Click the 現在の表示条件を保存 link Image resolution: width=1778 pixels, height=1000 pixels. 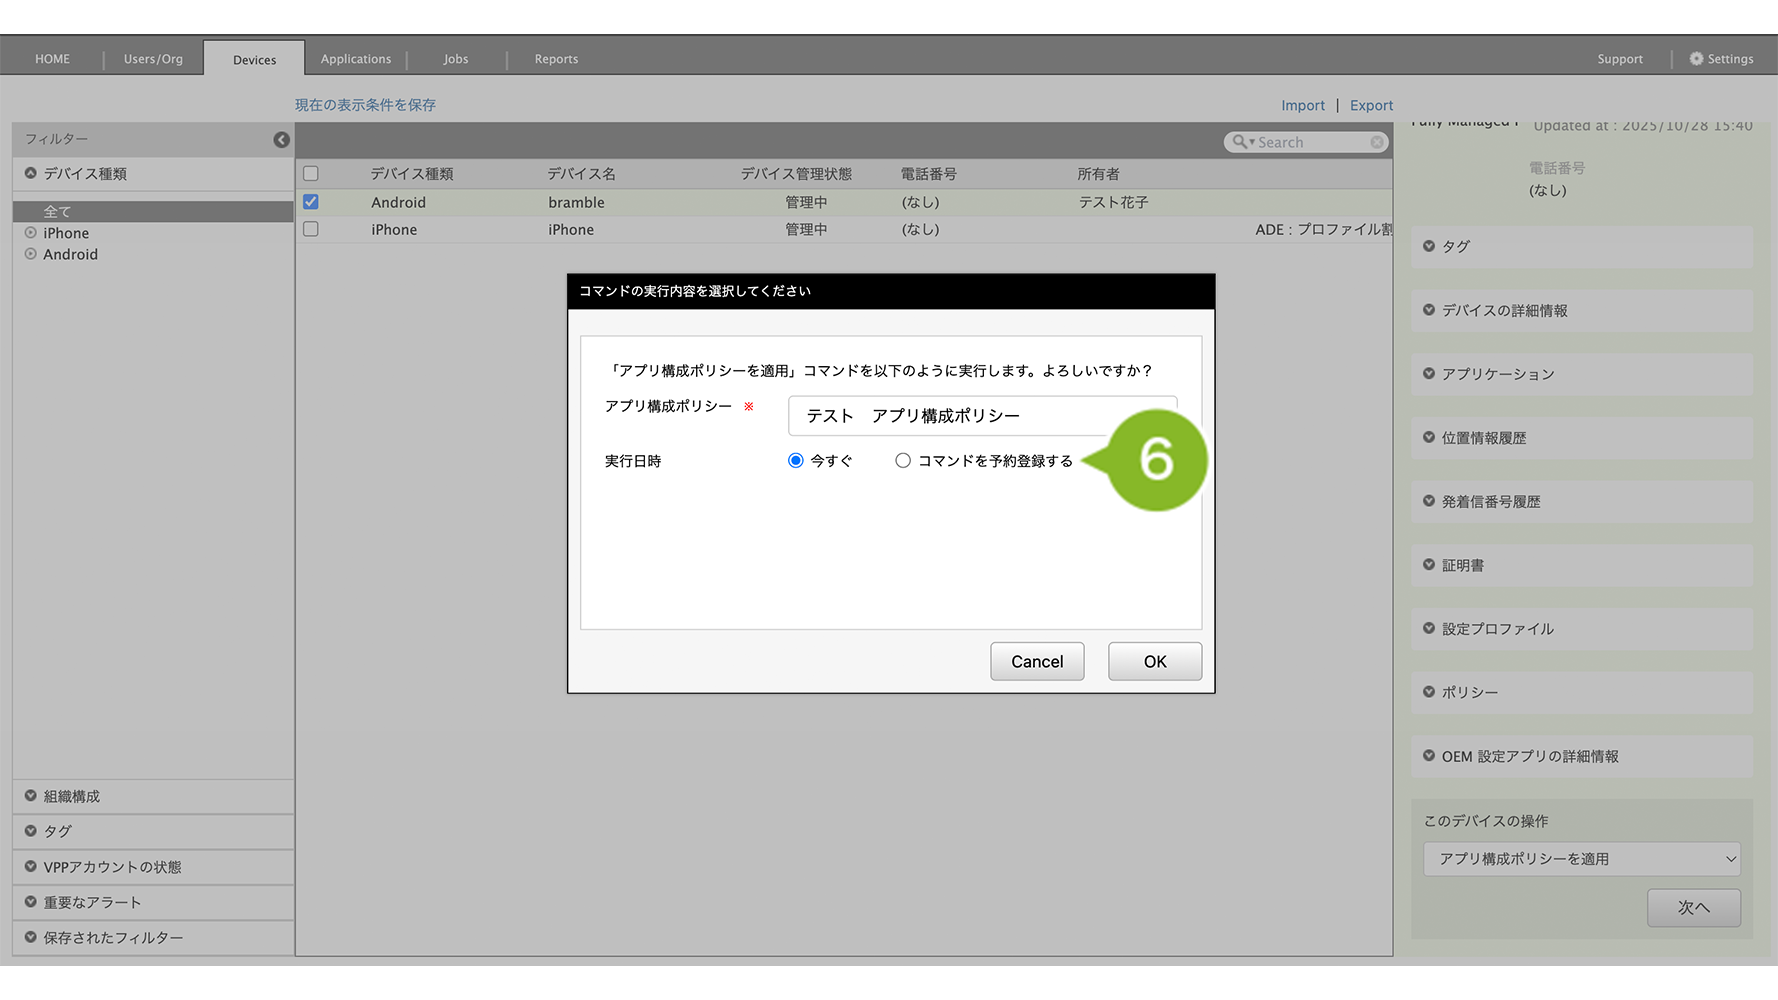(365, 105)
